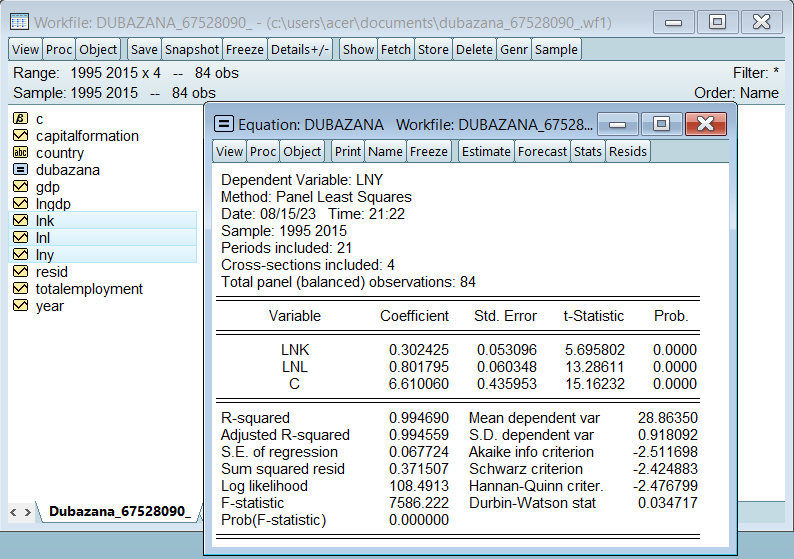Select the lngdp series icon
794x559 pixels.
(x=19, y=204)
